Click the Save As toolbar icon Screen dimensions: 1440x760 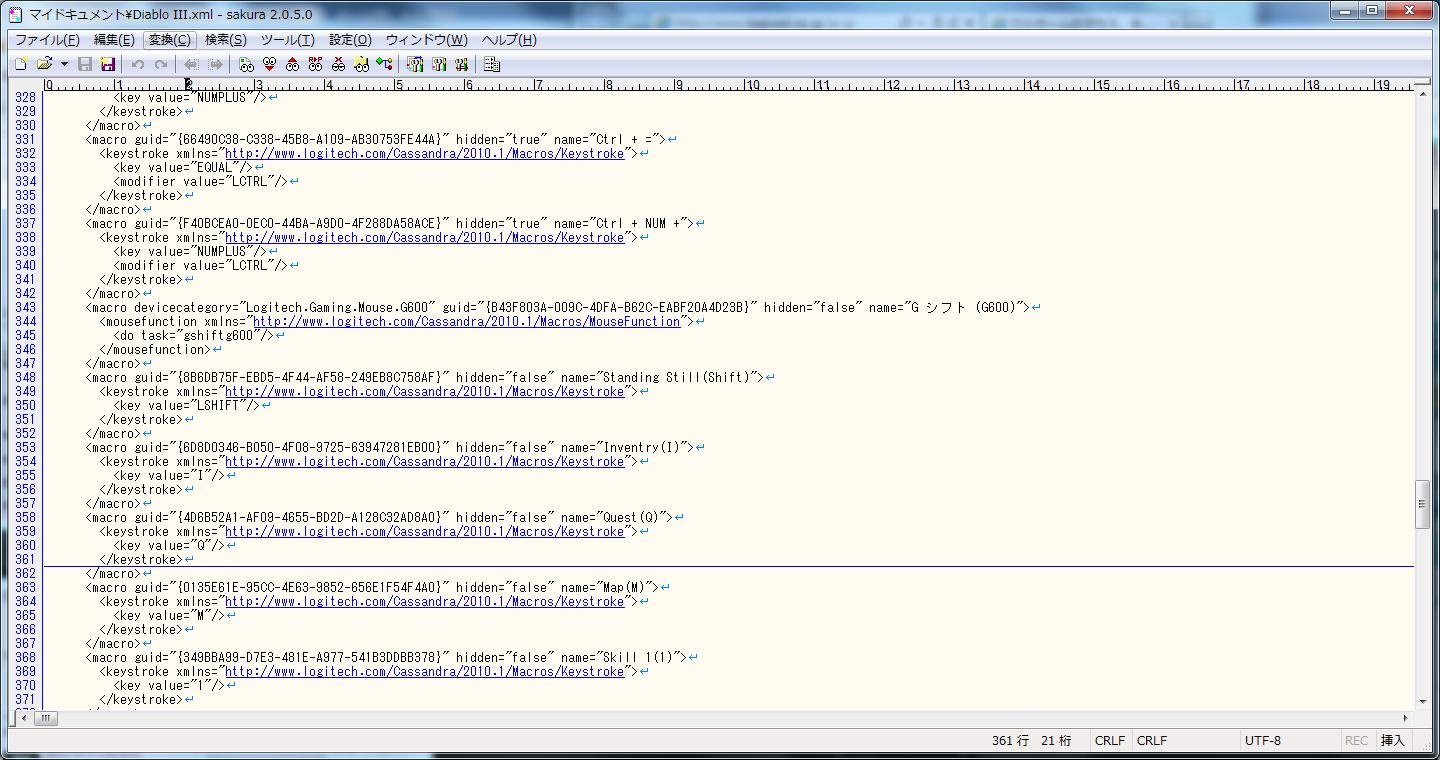[x=107, y=65]
